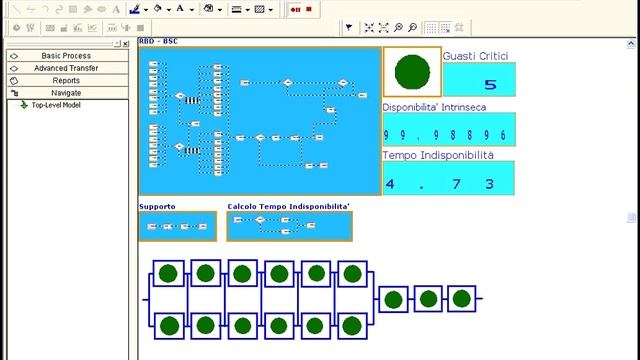Click the Resource animation icon
This screenshot has height=360, width=640.
126,28
